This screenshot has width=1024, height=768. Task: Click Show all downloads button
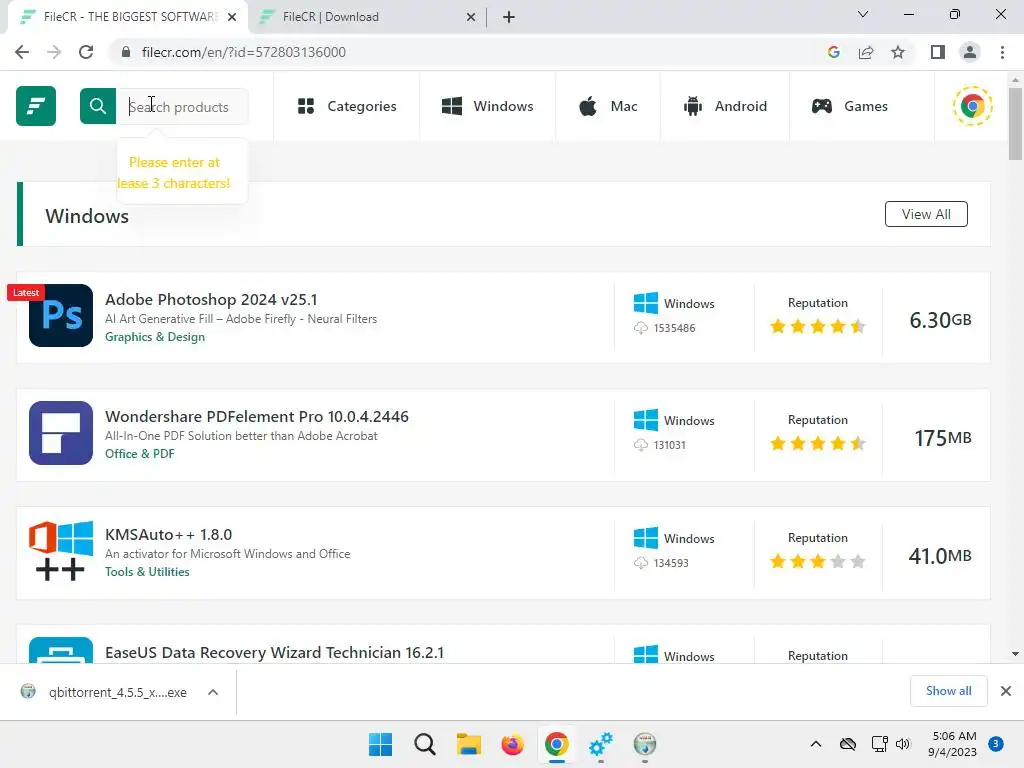coord(948,691)
